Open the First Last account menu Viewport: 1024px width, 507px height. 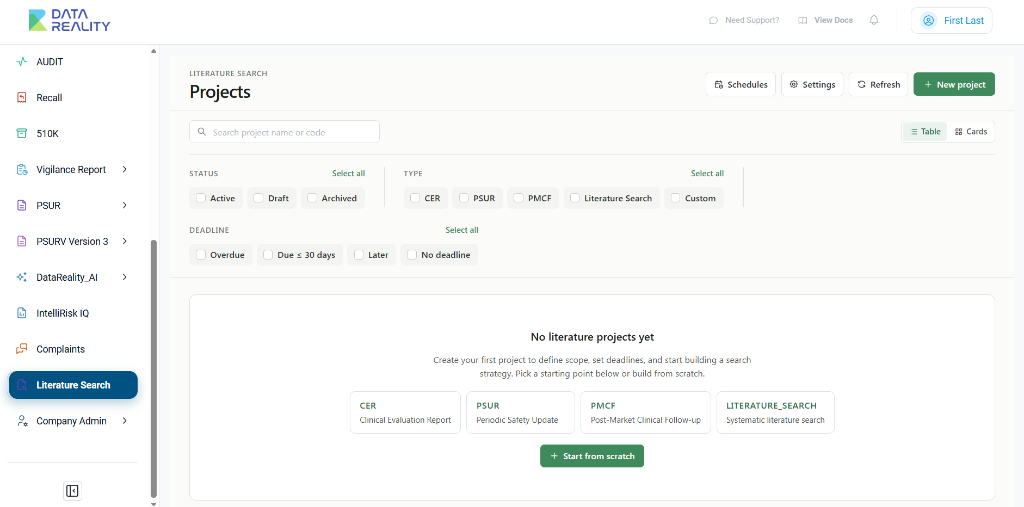[x=952, y=20]
